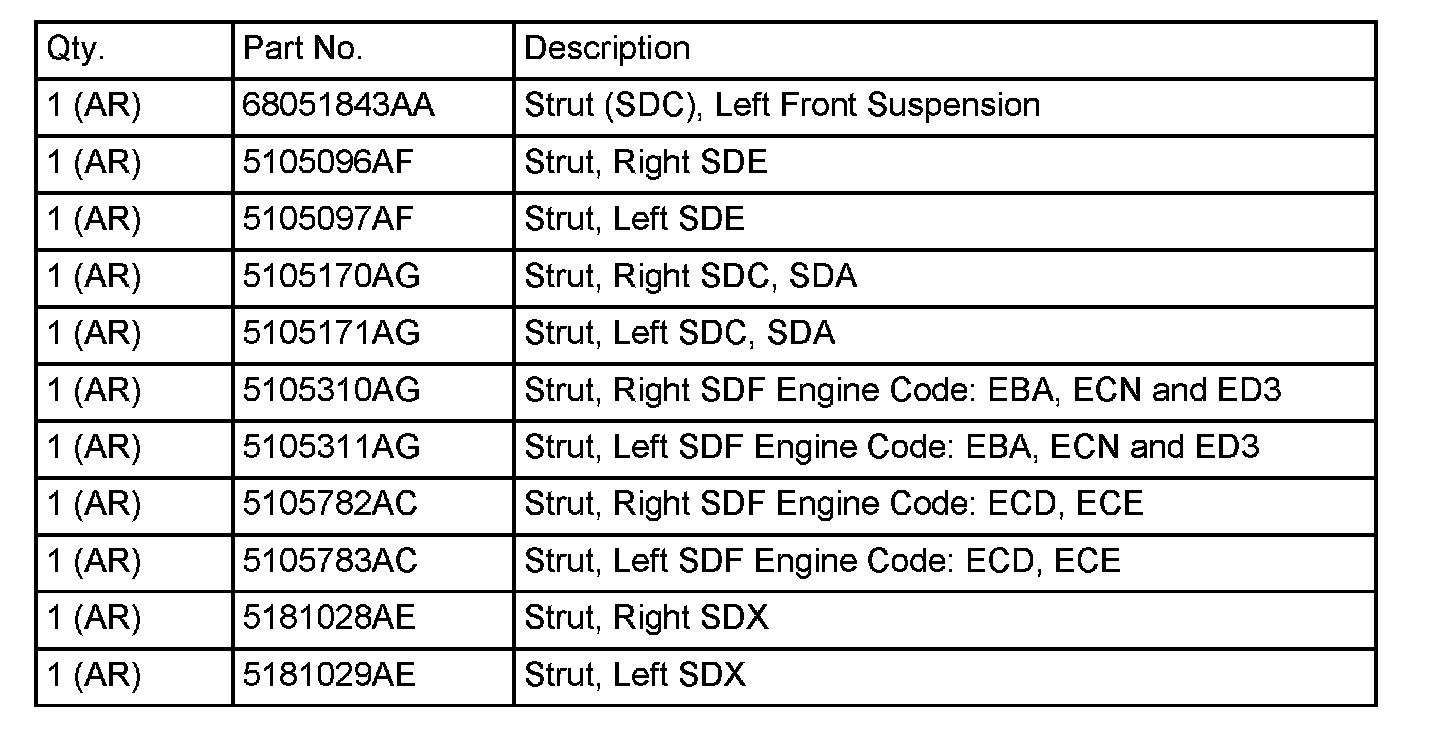Screen dimensions: 1440x746
Task: Click the Left Front Suspension strut description
Action: click(x=782, y=105)
